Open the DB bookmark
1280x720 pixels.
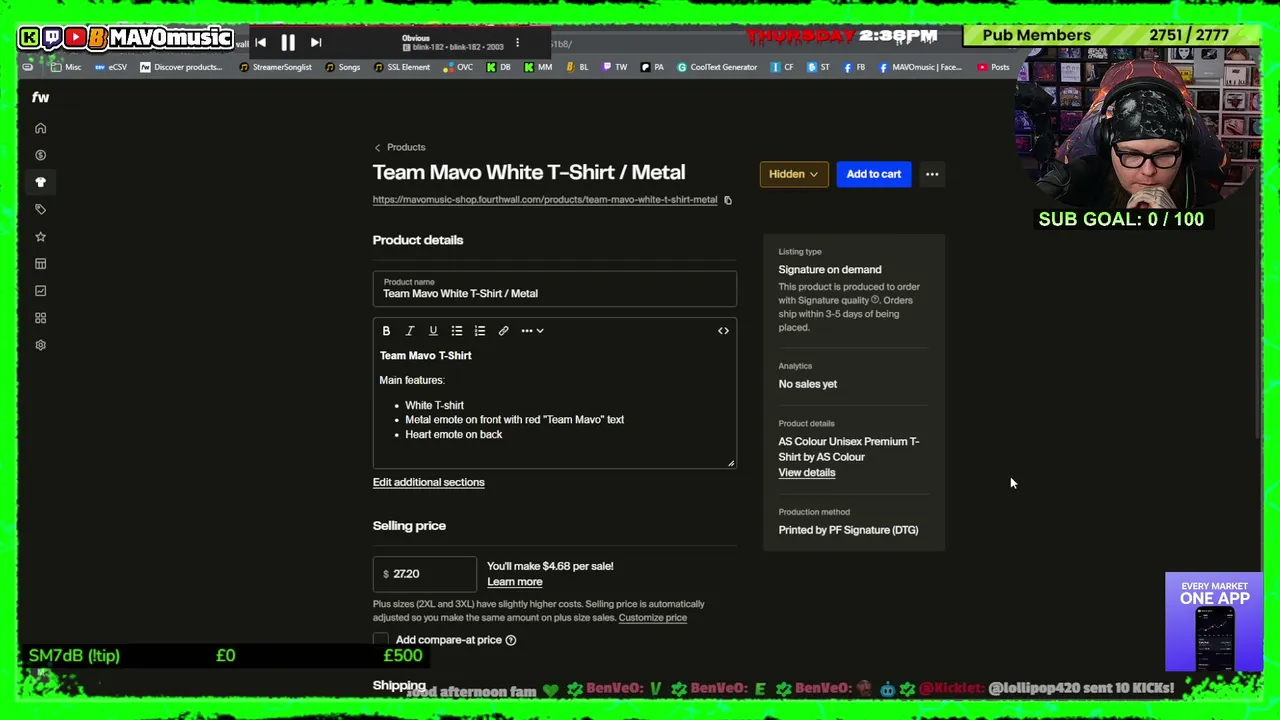pos(499,67)
